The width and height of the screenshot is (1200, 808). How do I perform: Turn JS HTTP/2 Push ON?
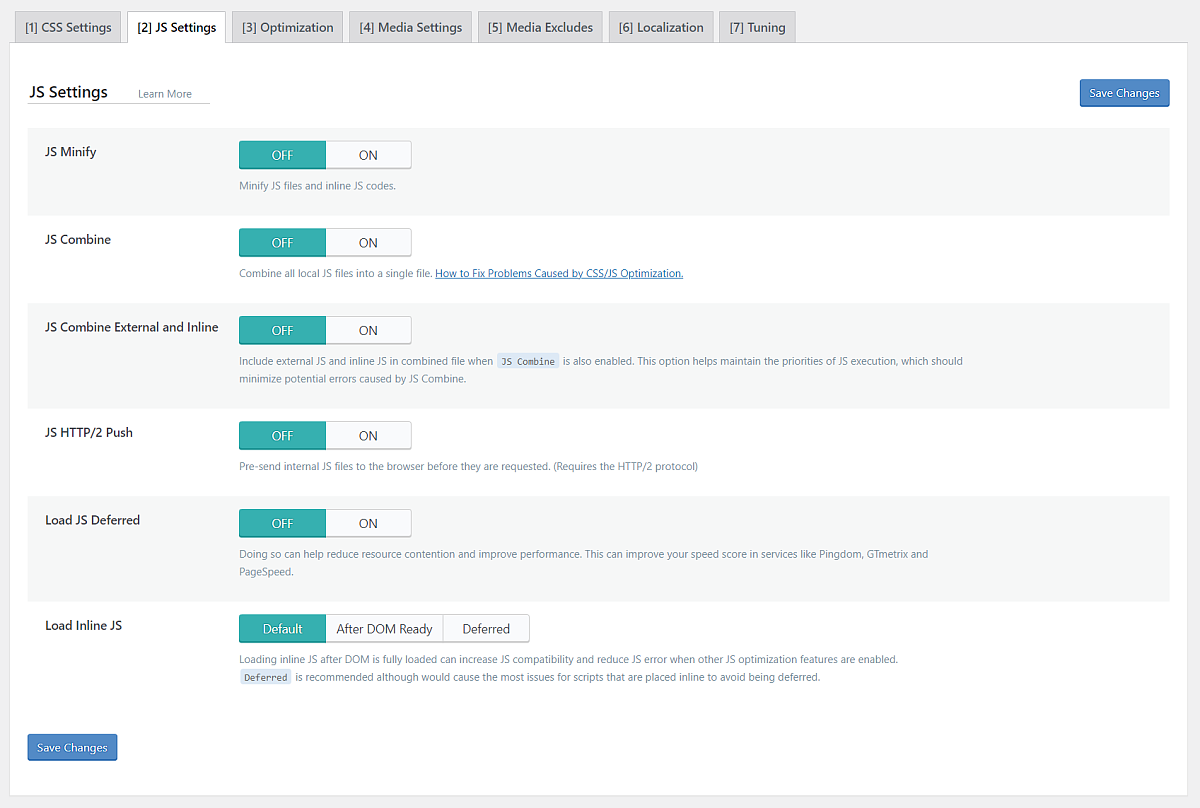click(x=368, y=435)
